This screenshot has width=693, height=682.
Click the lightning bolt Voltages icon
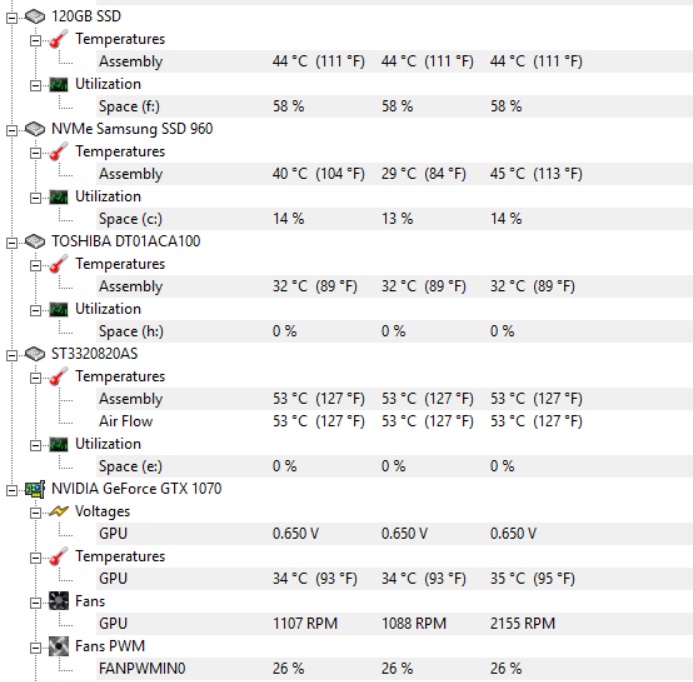click(59, 511)
